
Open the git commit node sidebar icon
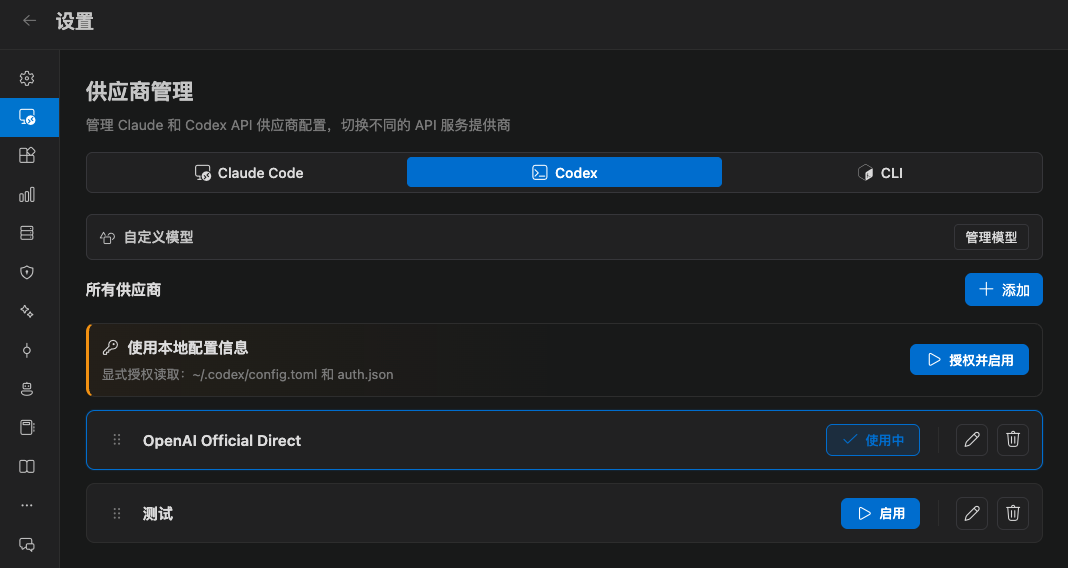click(27, 350)
